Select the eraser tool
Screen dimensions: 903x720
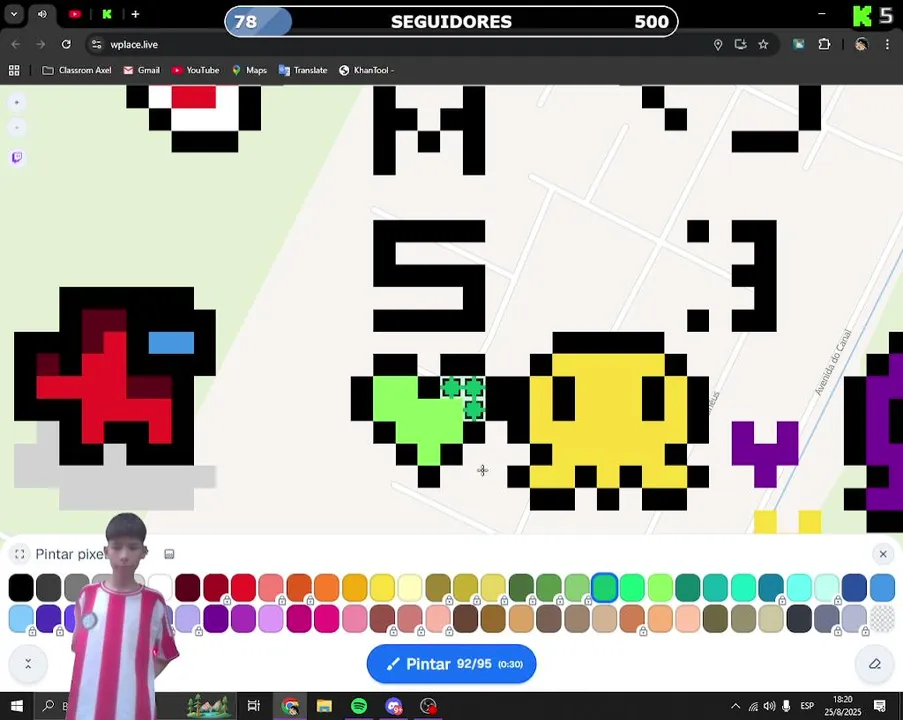pyautogui.click(x=875, y=664)
